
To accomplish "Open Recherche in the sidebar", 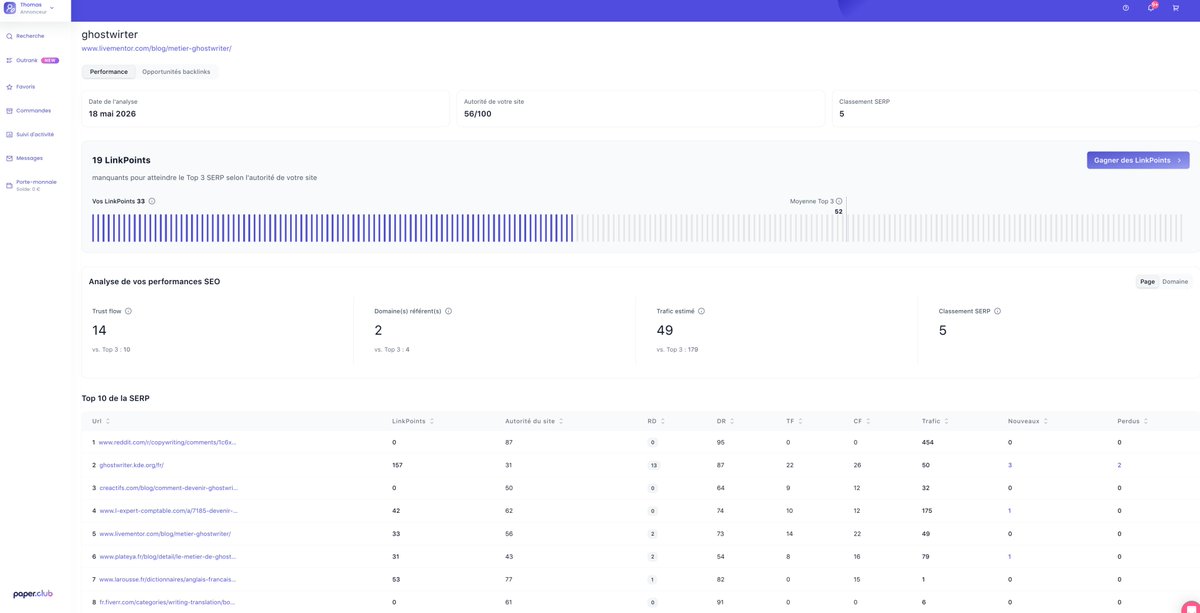I will pyautogui.click(x=30, y=36).
